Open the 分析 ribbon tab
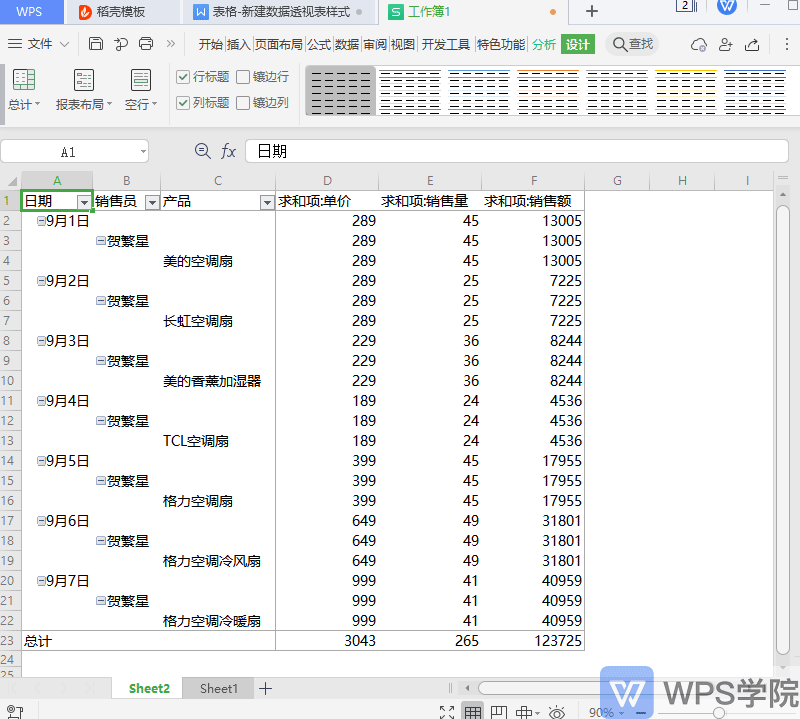This screenshot has width=800, height=719. pos(544,44)
